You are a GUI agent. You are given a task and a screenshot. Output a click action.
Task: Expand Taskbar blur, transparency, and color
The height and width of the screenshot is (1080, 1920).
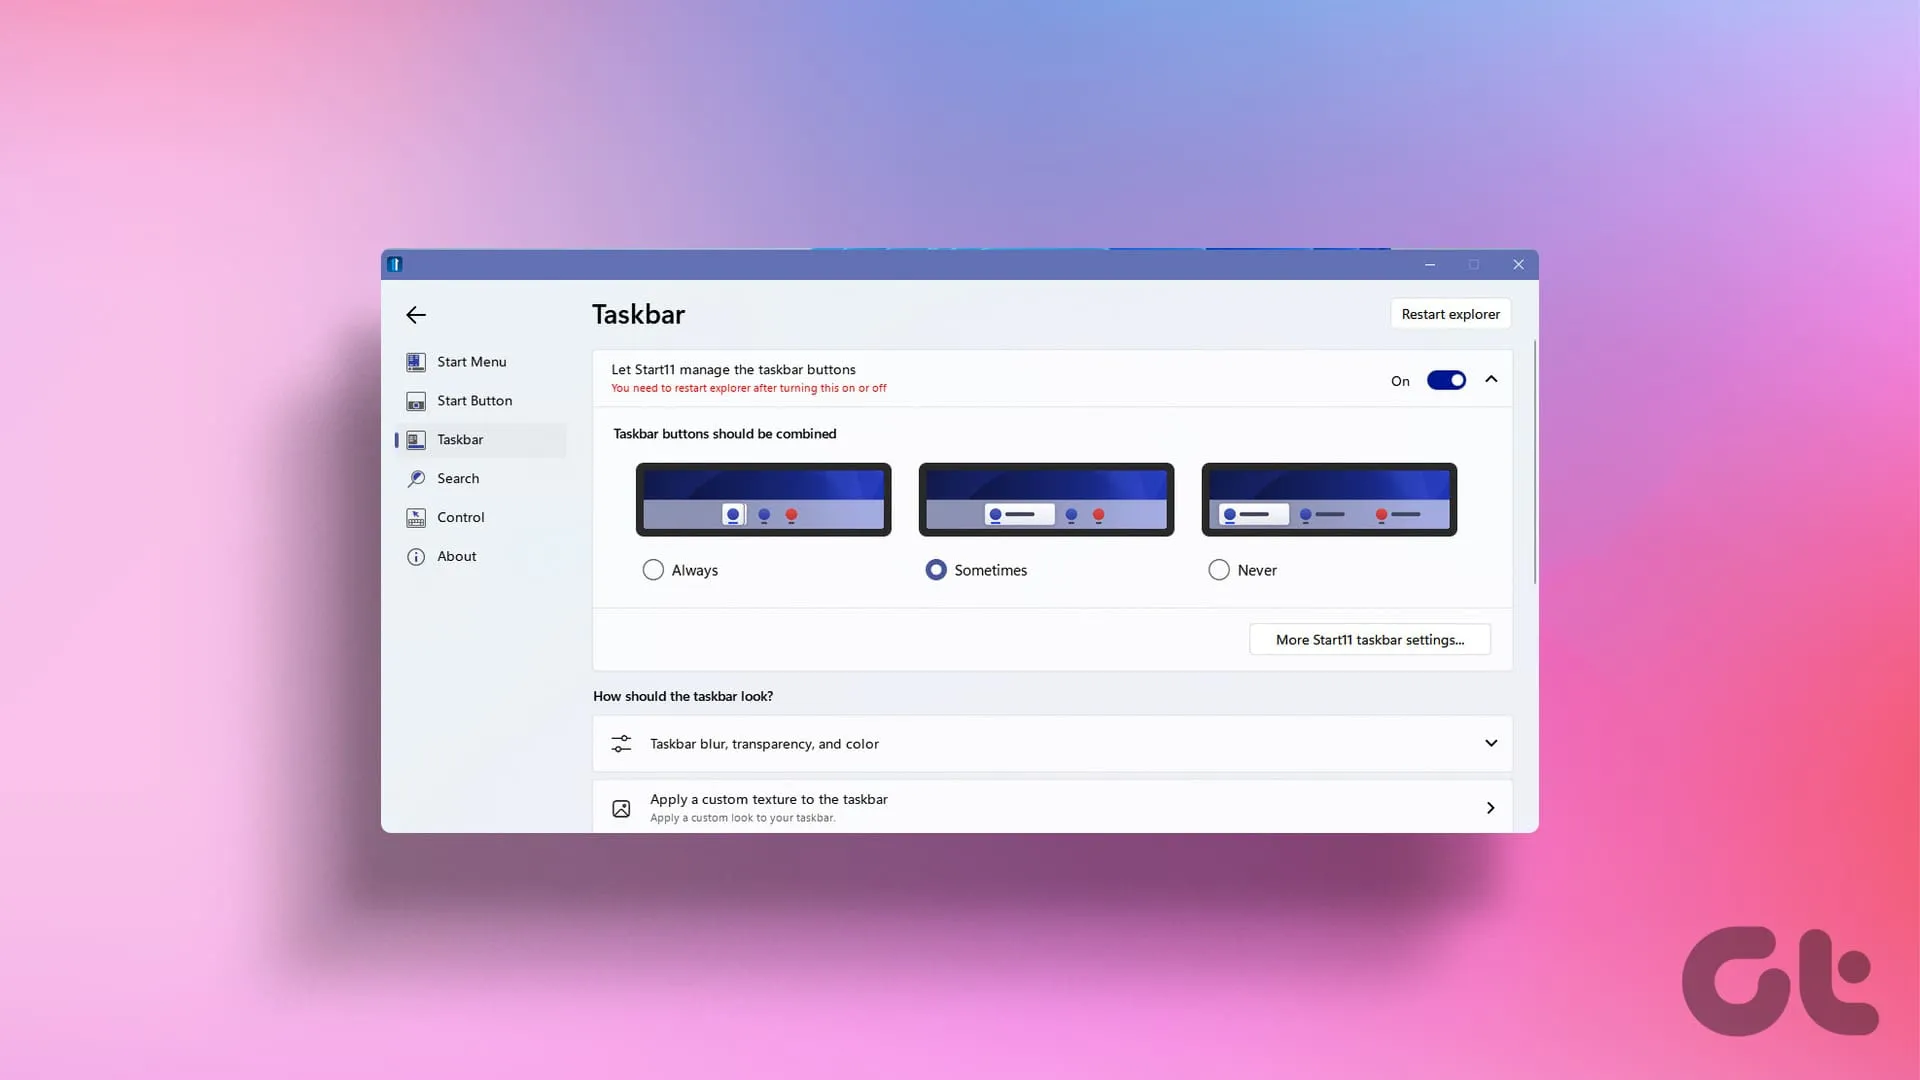1491,743
